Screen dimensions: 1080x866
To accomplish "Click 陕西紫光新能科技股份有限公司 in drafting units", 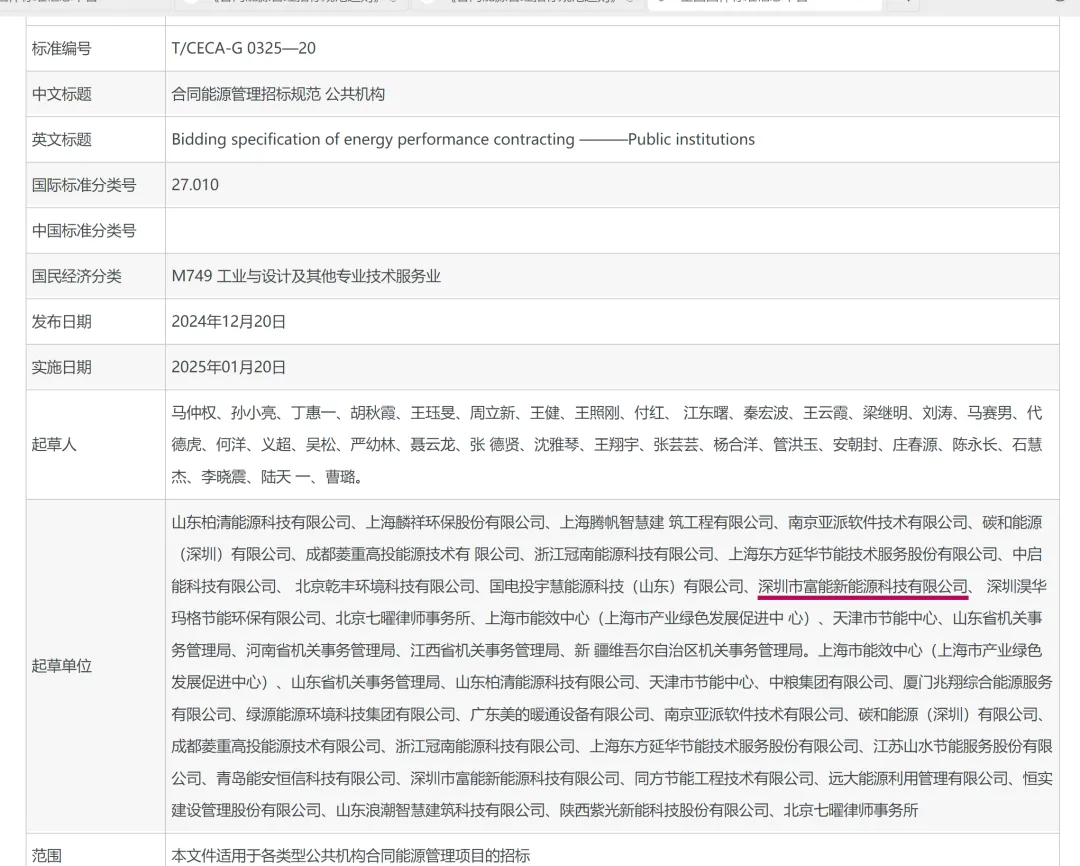I will (664, 810).
